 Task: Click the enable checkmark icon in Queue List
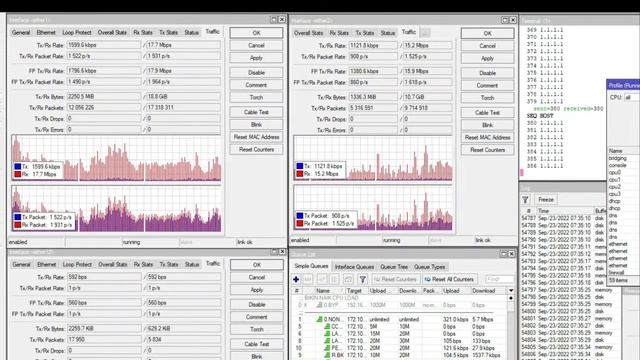tap(322, 279)
